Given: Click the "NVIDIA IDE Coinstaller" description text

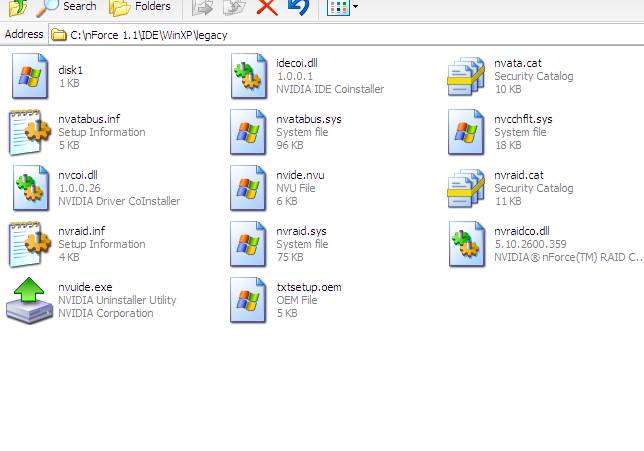Looking at the screenshot, I should [330, 89].
